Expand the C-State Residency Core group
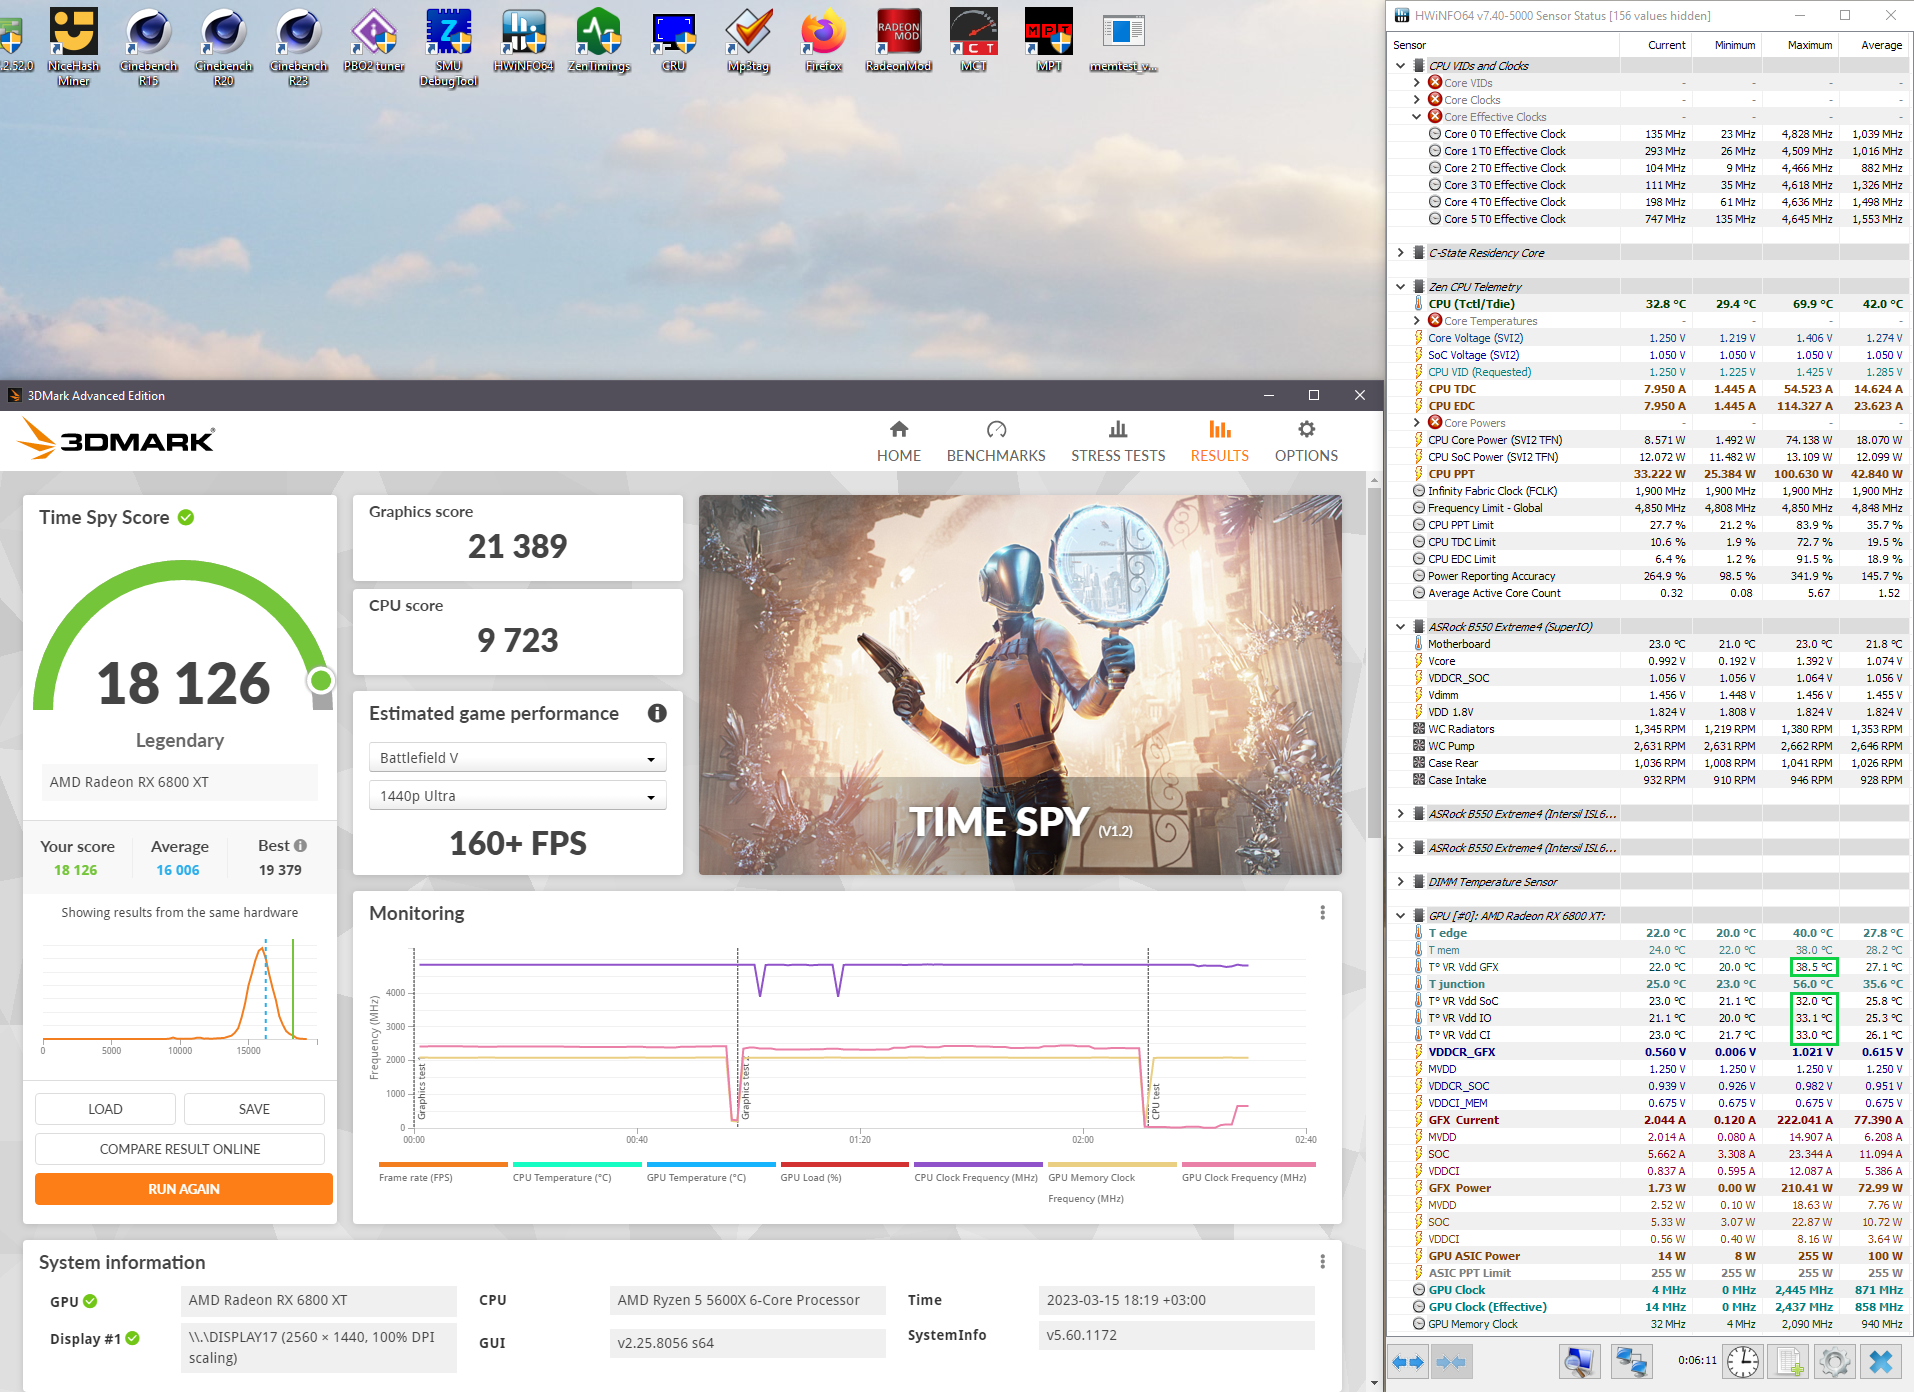The width and height of the screenshot is (1914, 1392). (1401, 253)
